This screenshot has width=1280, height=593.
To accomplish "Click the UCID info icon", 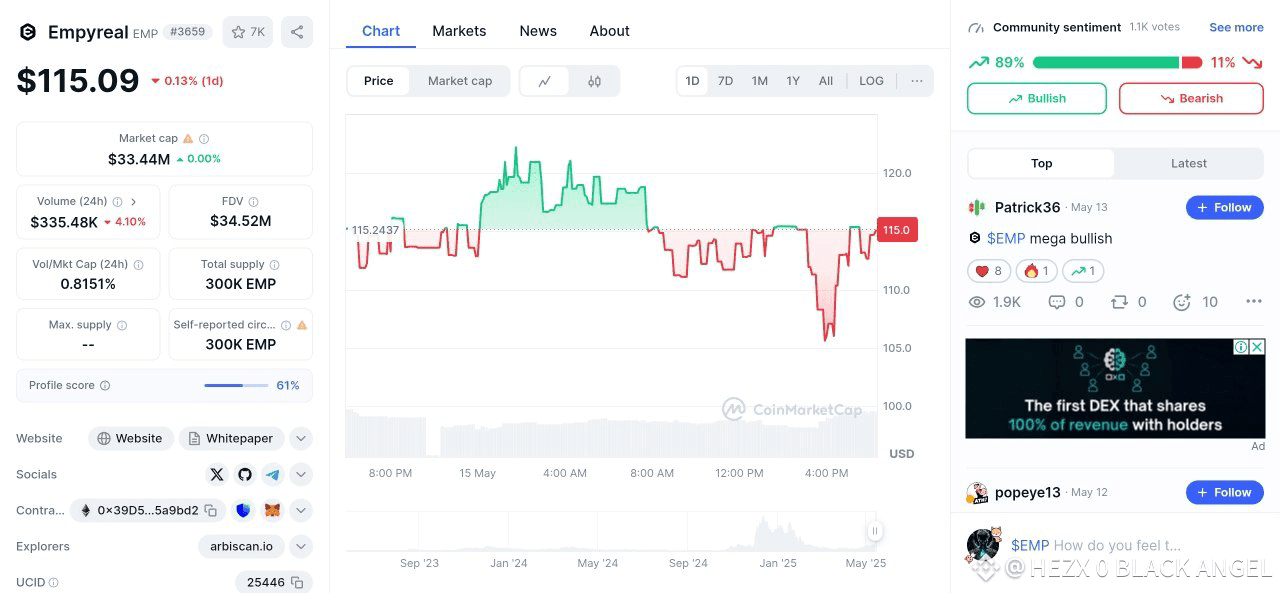I will (54, 583).
